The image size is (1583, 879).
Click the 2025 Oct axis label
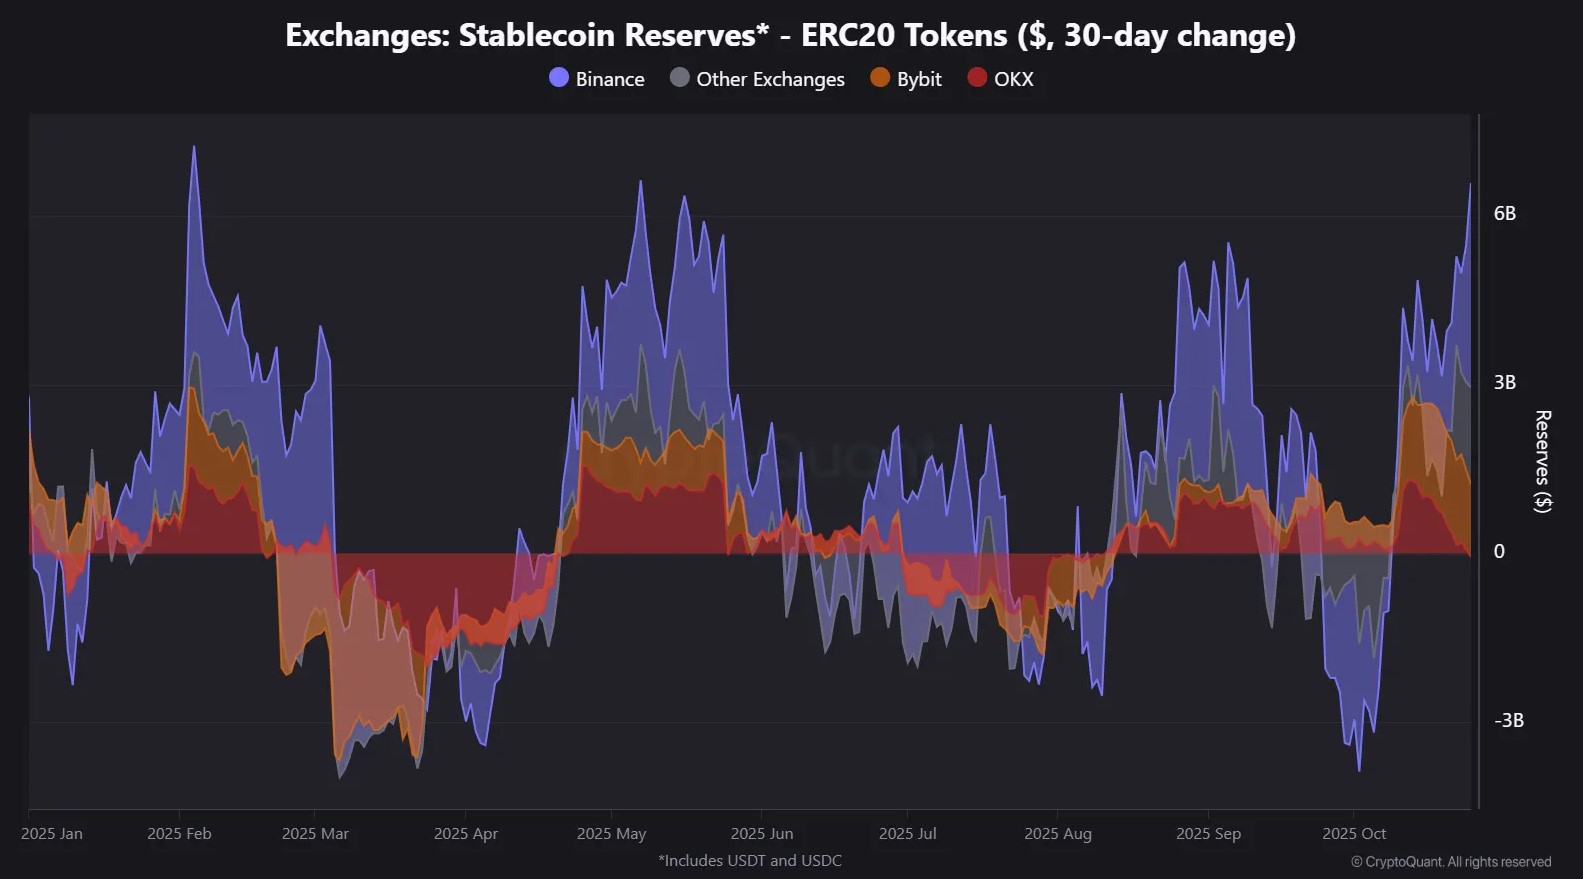1354,833
